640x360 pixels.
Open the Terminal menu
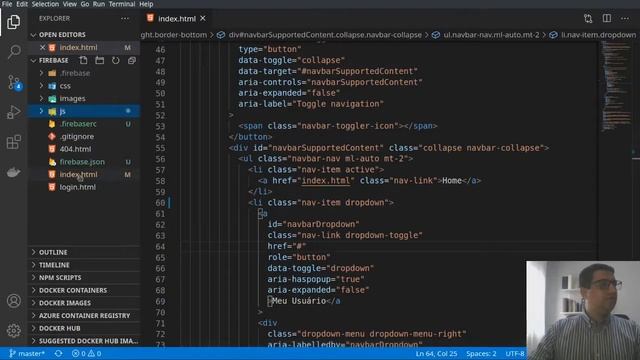(122, 4)
